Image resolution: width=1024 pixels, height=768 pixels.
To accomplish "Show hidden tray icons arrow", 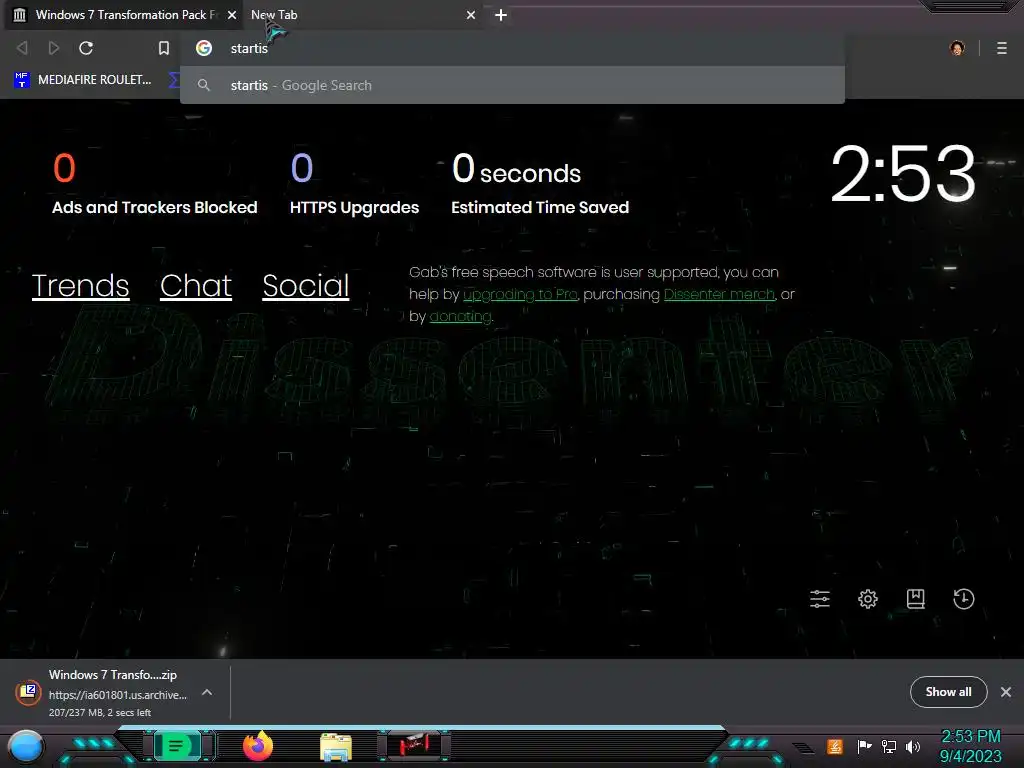I will click(805, 748).
